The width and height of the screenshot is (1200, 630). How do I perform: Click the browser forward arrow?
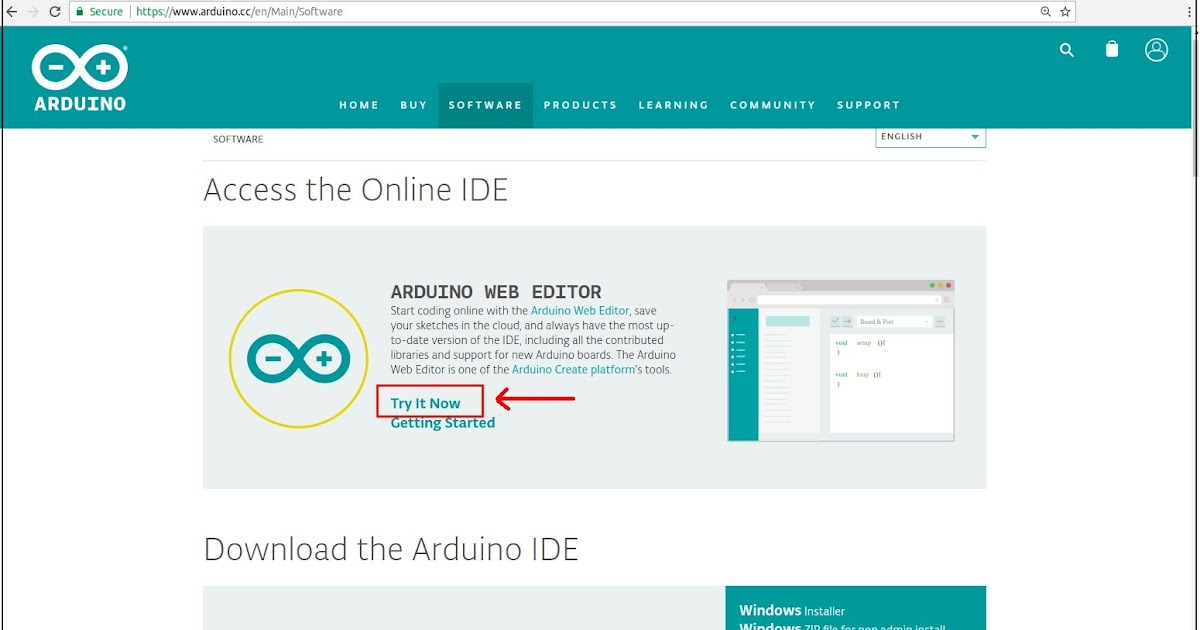[32, 11]
